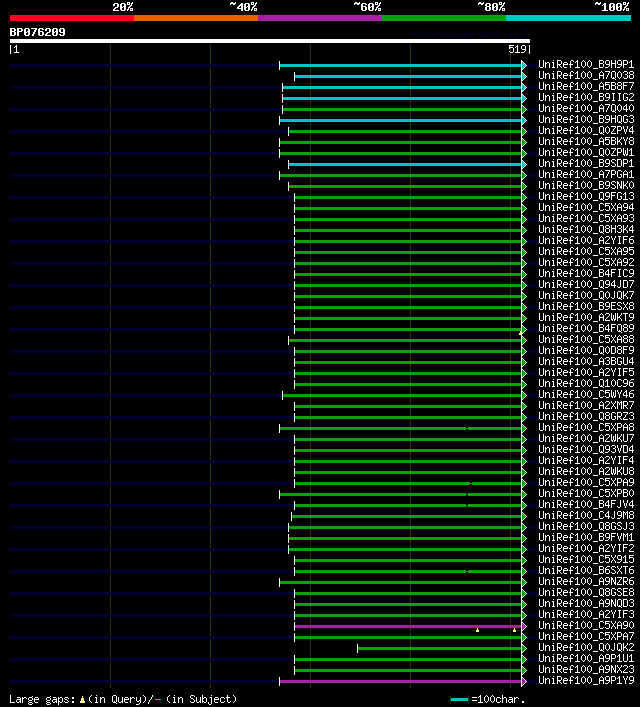Select the label UniRef100_B9SDP1

pyautogui.click(x=586, y=163)
